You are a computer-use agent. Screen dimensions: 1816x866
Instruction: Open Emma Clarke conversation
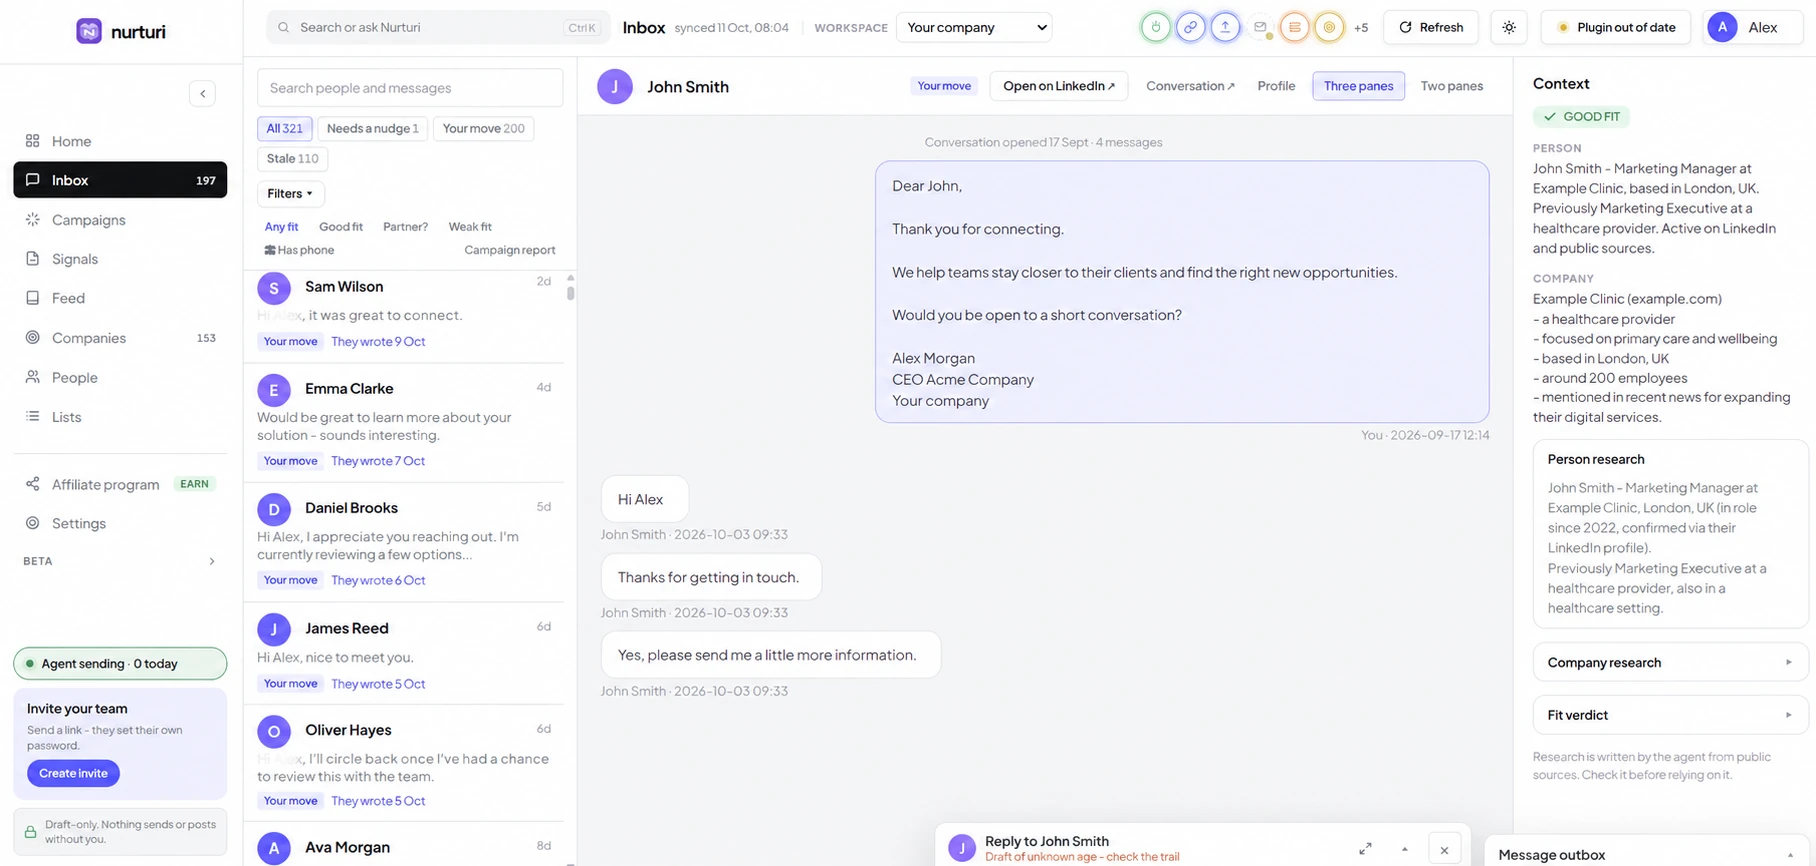pos(405,424)
